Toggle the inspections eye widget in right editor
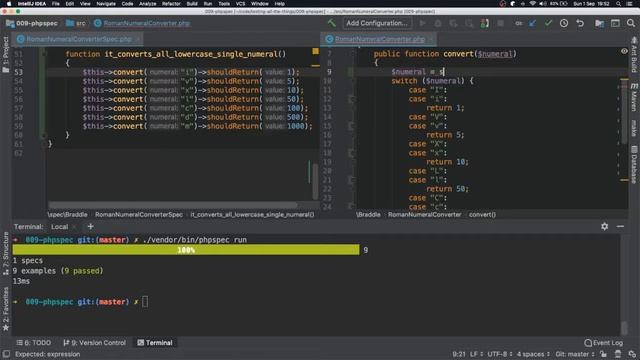The width and height of the screenshot is (640, 360). [x=624, y=51]
